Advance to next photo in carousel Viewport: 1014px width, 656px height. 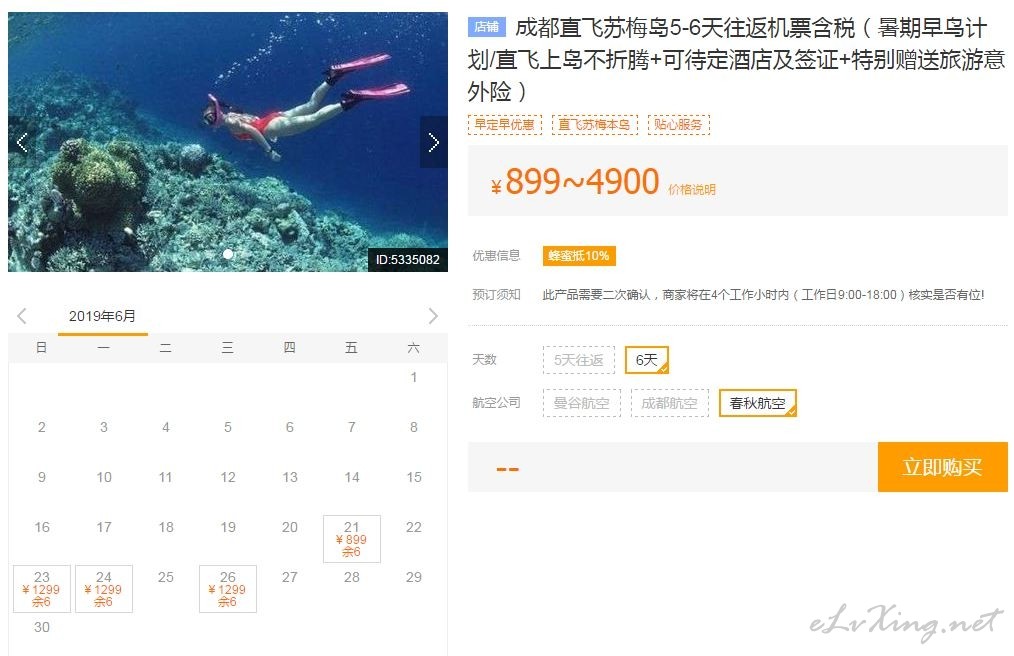pyautogui.click(x=433, y=142)
